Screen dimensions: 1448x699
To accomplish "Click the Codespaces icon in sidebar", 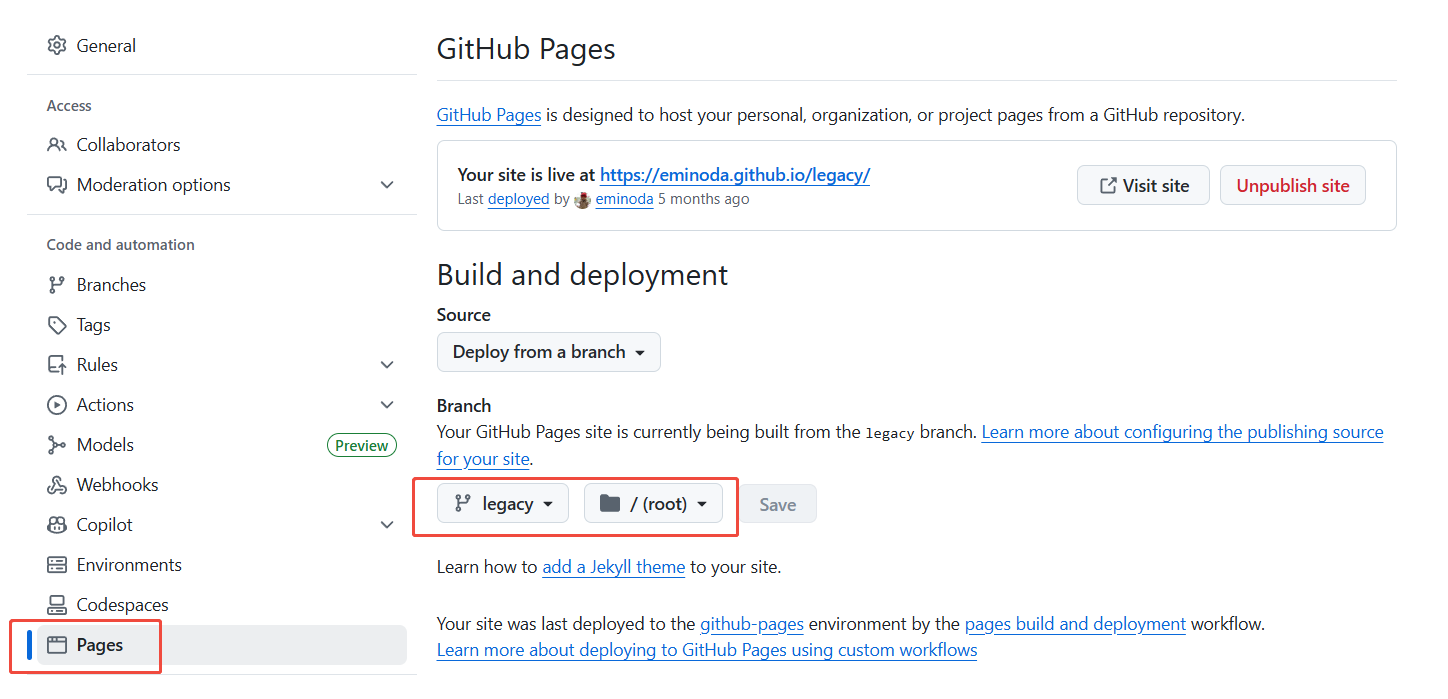I will tap(57, 605).
